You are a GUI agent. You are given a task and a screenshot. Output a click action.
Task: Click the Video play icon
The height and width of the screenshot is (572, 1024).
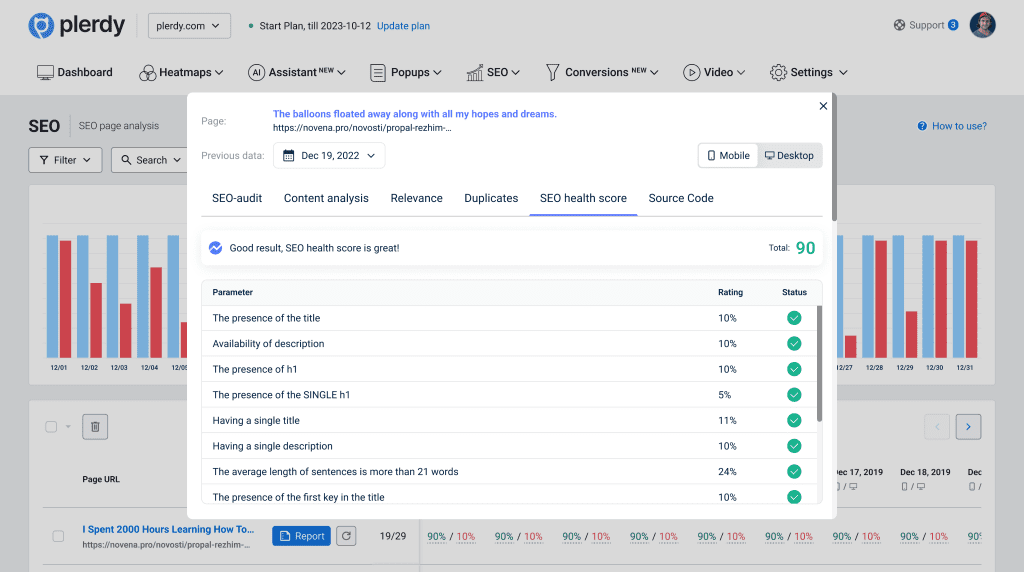692,72
